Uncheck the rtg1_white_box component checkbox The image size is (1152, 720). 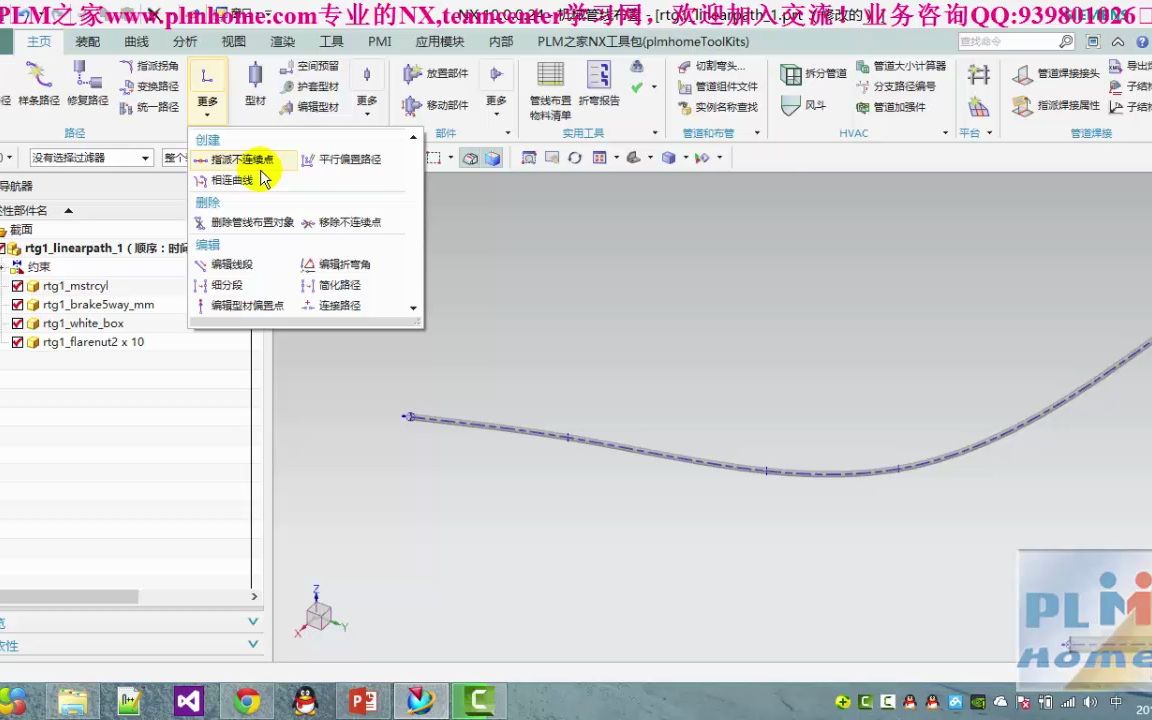point(18,323)
